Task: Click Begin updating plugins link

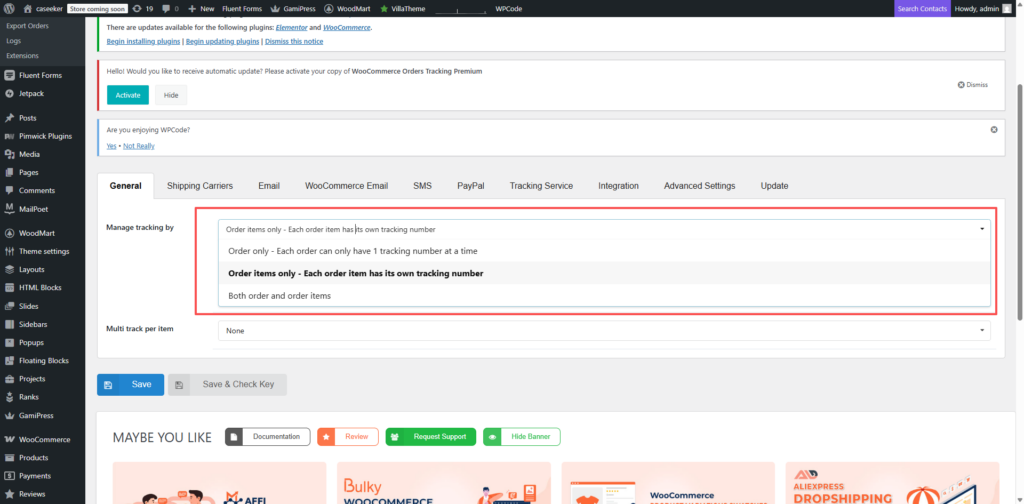Action: 223,41
